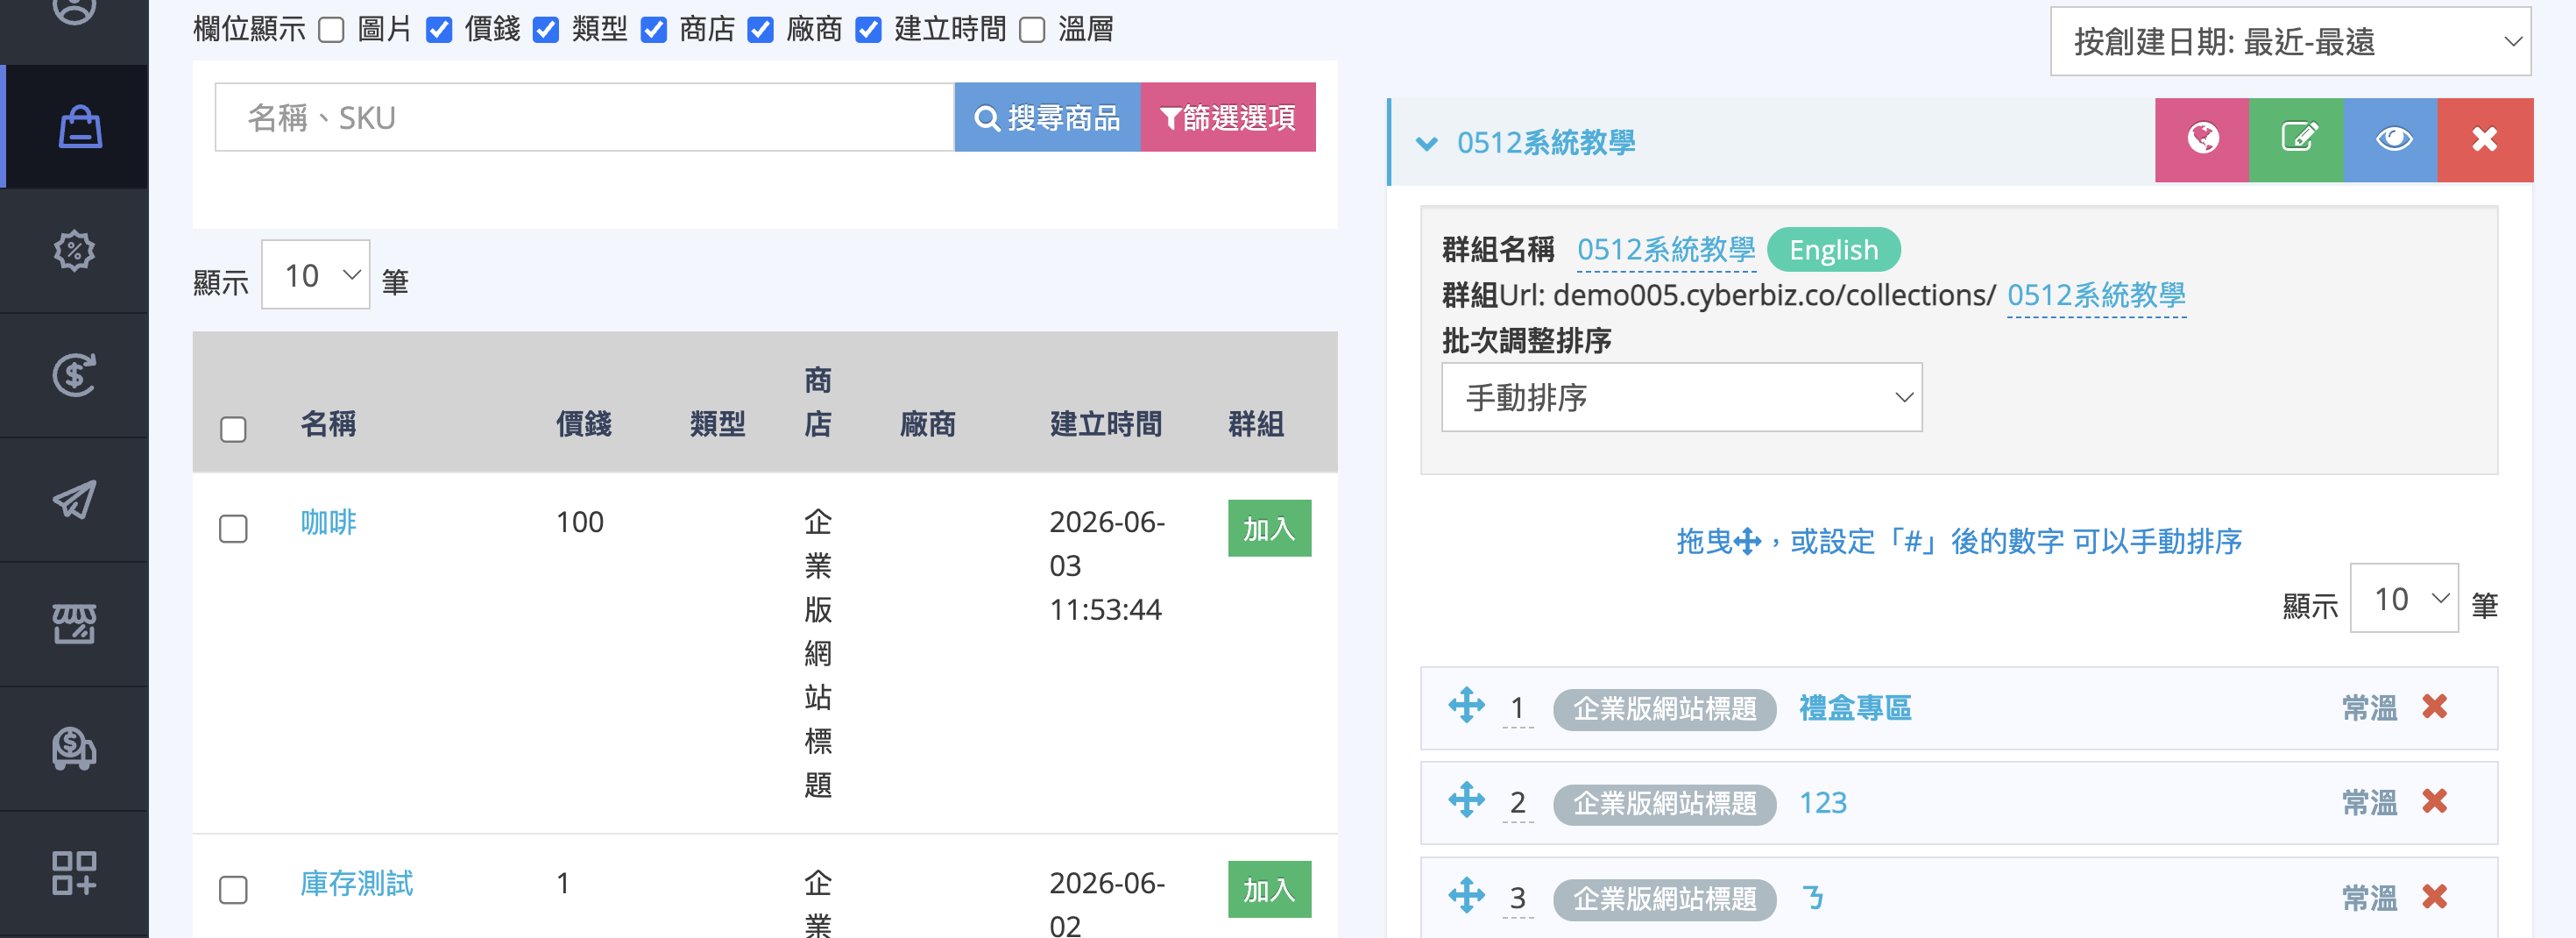Toggle the 圖片 column display checkbox
This screenshot has height=938, width=2576.
331,30
